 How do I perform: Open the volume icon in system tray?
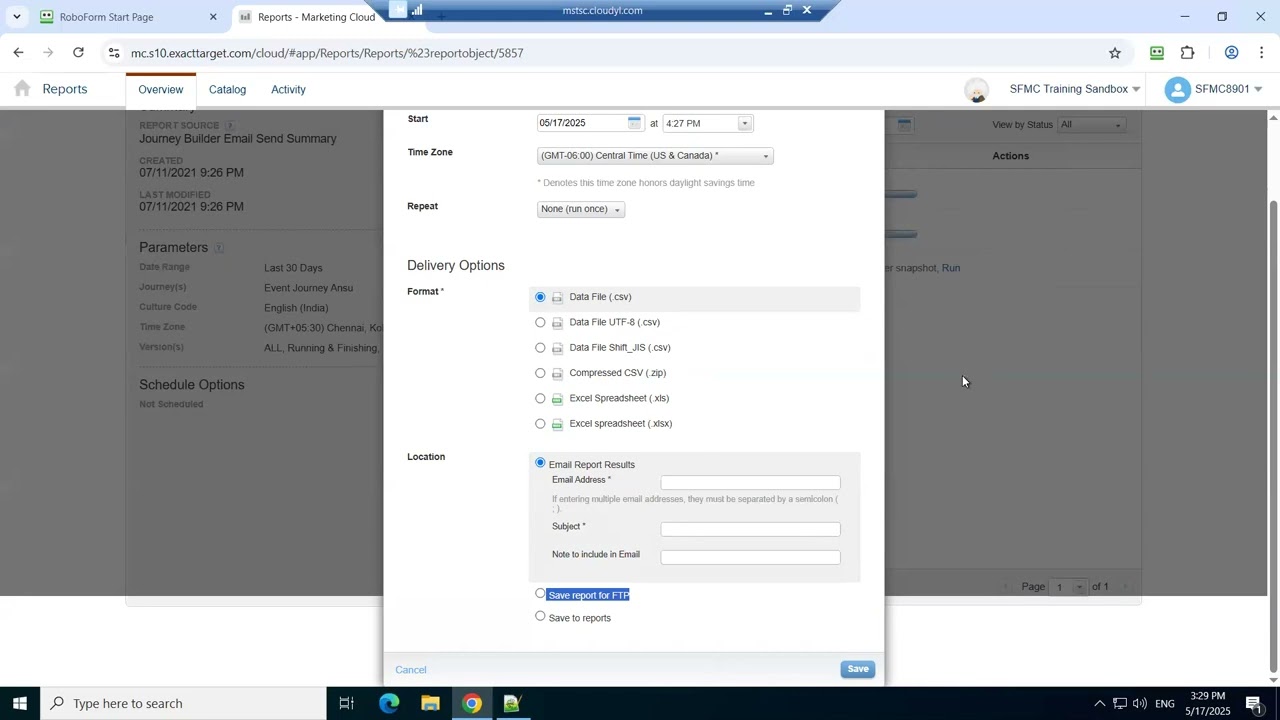1140,704
